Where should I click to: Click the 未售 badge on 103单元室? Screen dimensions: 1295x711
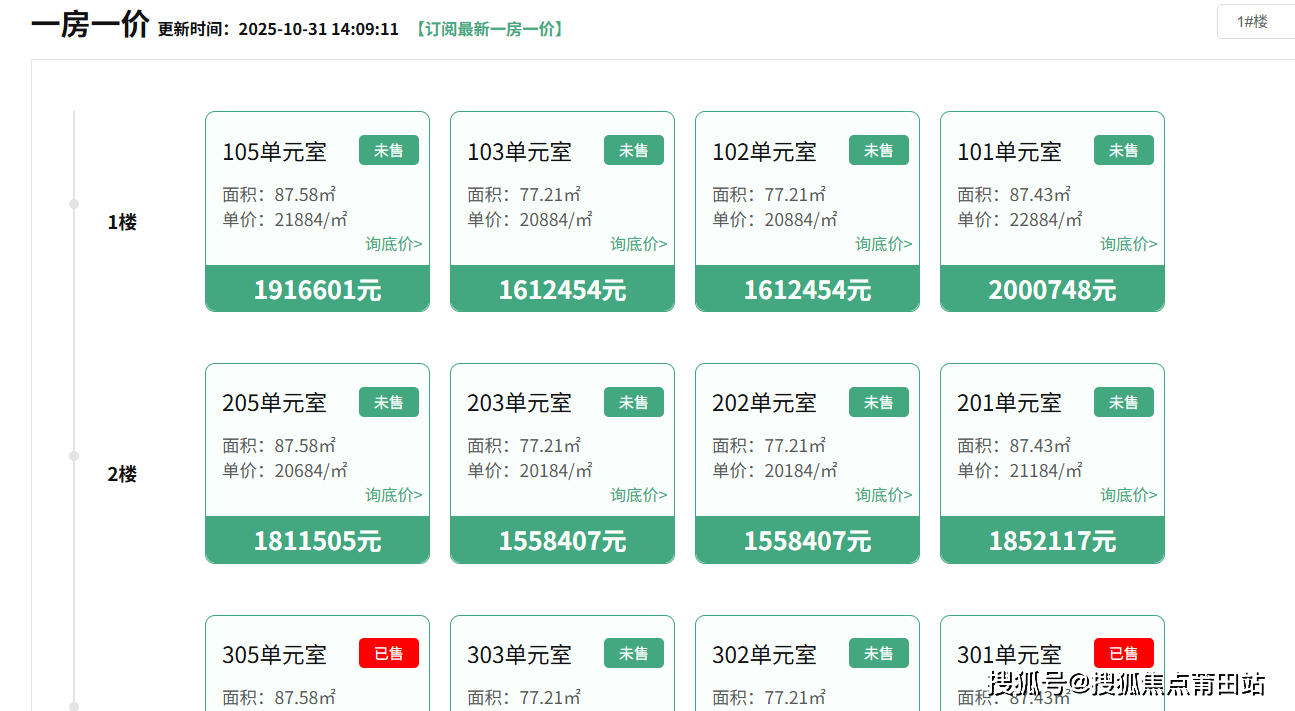tap(633, 150)
